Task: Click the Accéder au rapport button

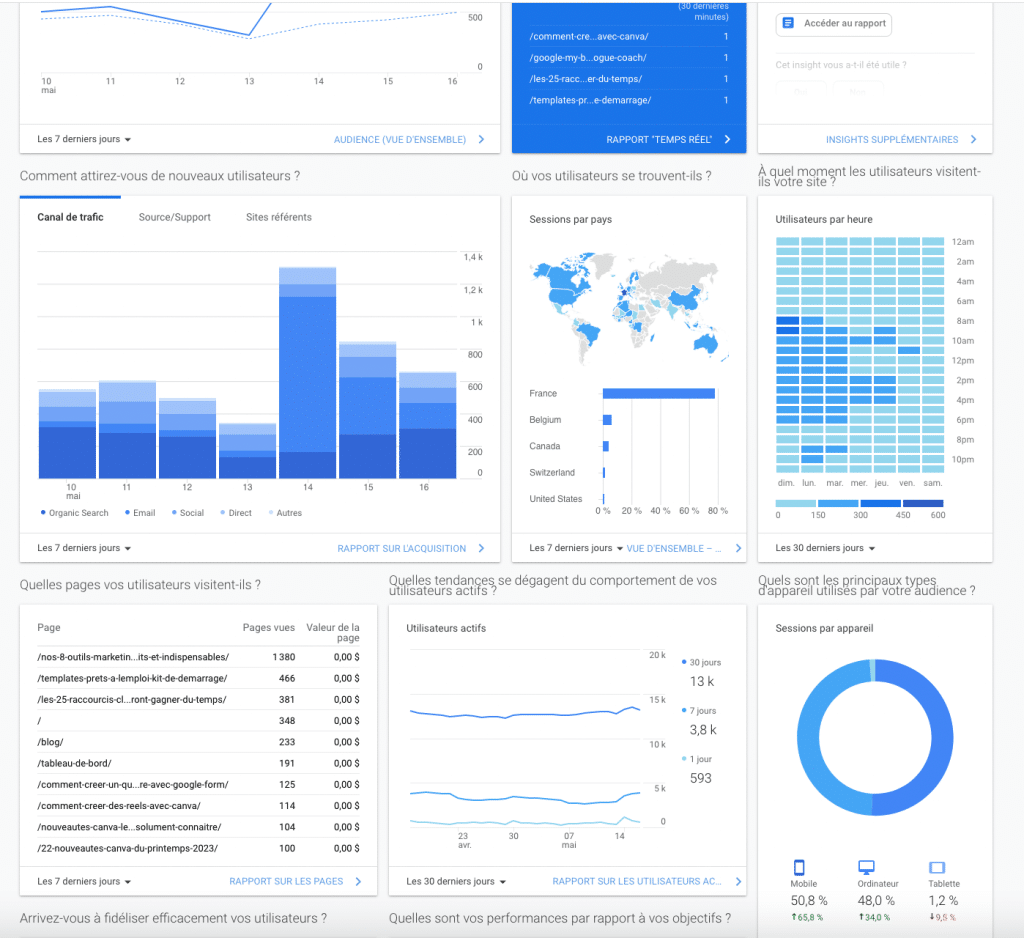Action: (834, 24)
